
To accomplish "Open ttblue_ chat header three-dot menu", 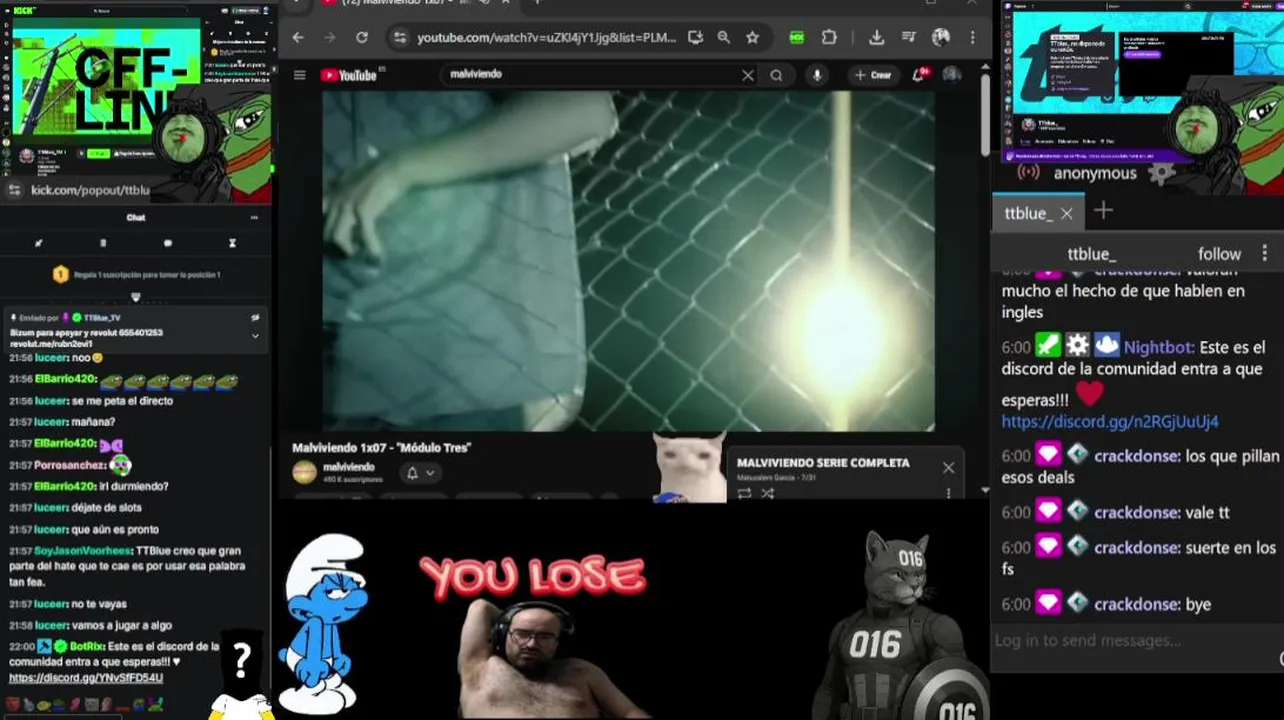I will (1264, 253).
